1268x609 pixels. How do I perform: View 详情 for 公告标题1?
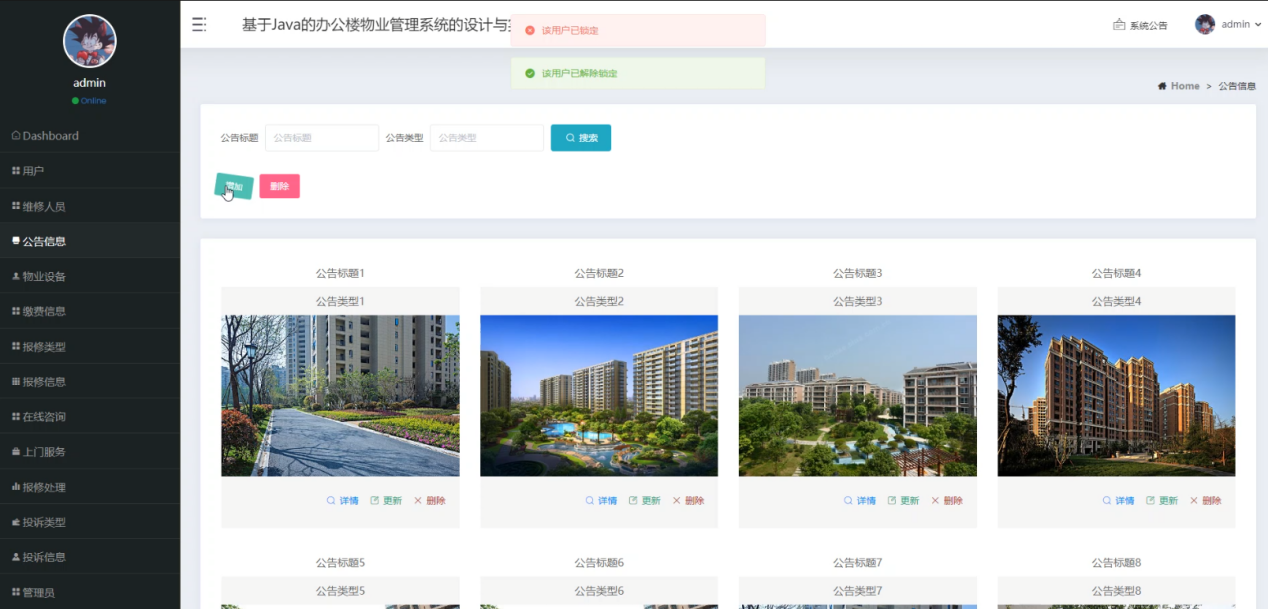point(342,501)
